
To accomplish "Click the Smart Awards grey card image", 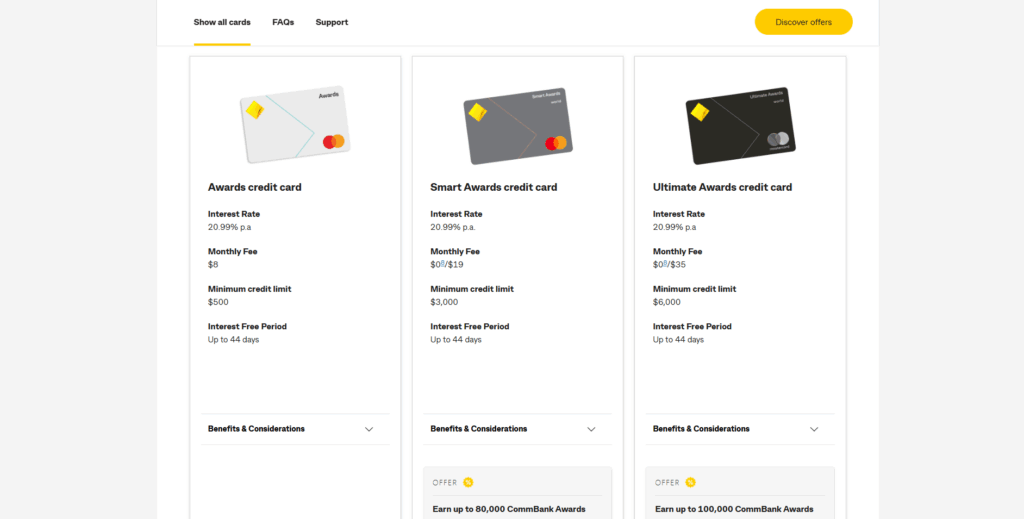I will (x=518, y=126).
